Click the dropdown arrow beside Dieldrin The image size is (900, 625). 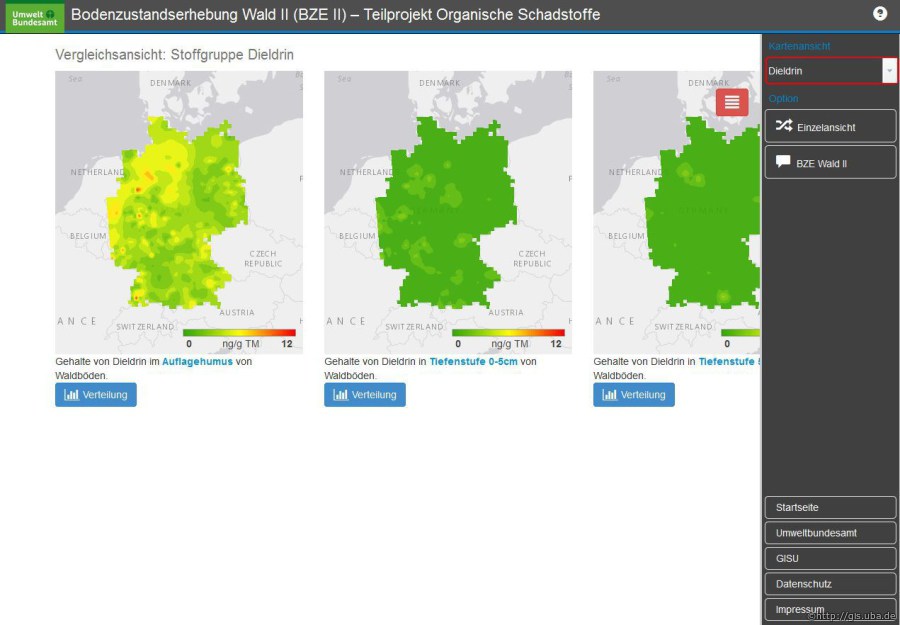tap(889, 71)
